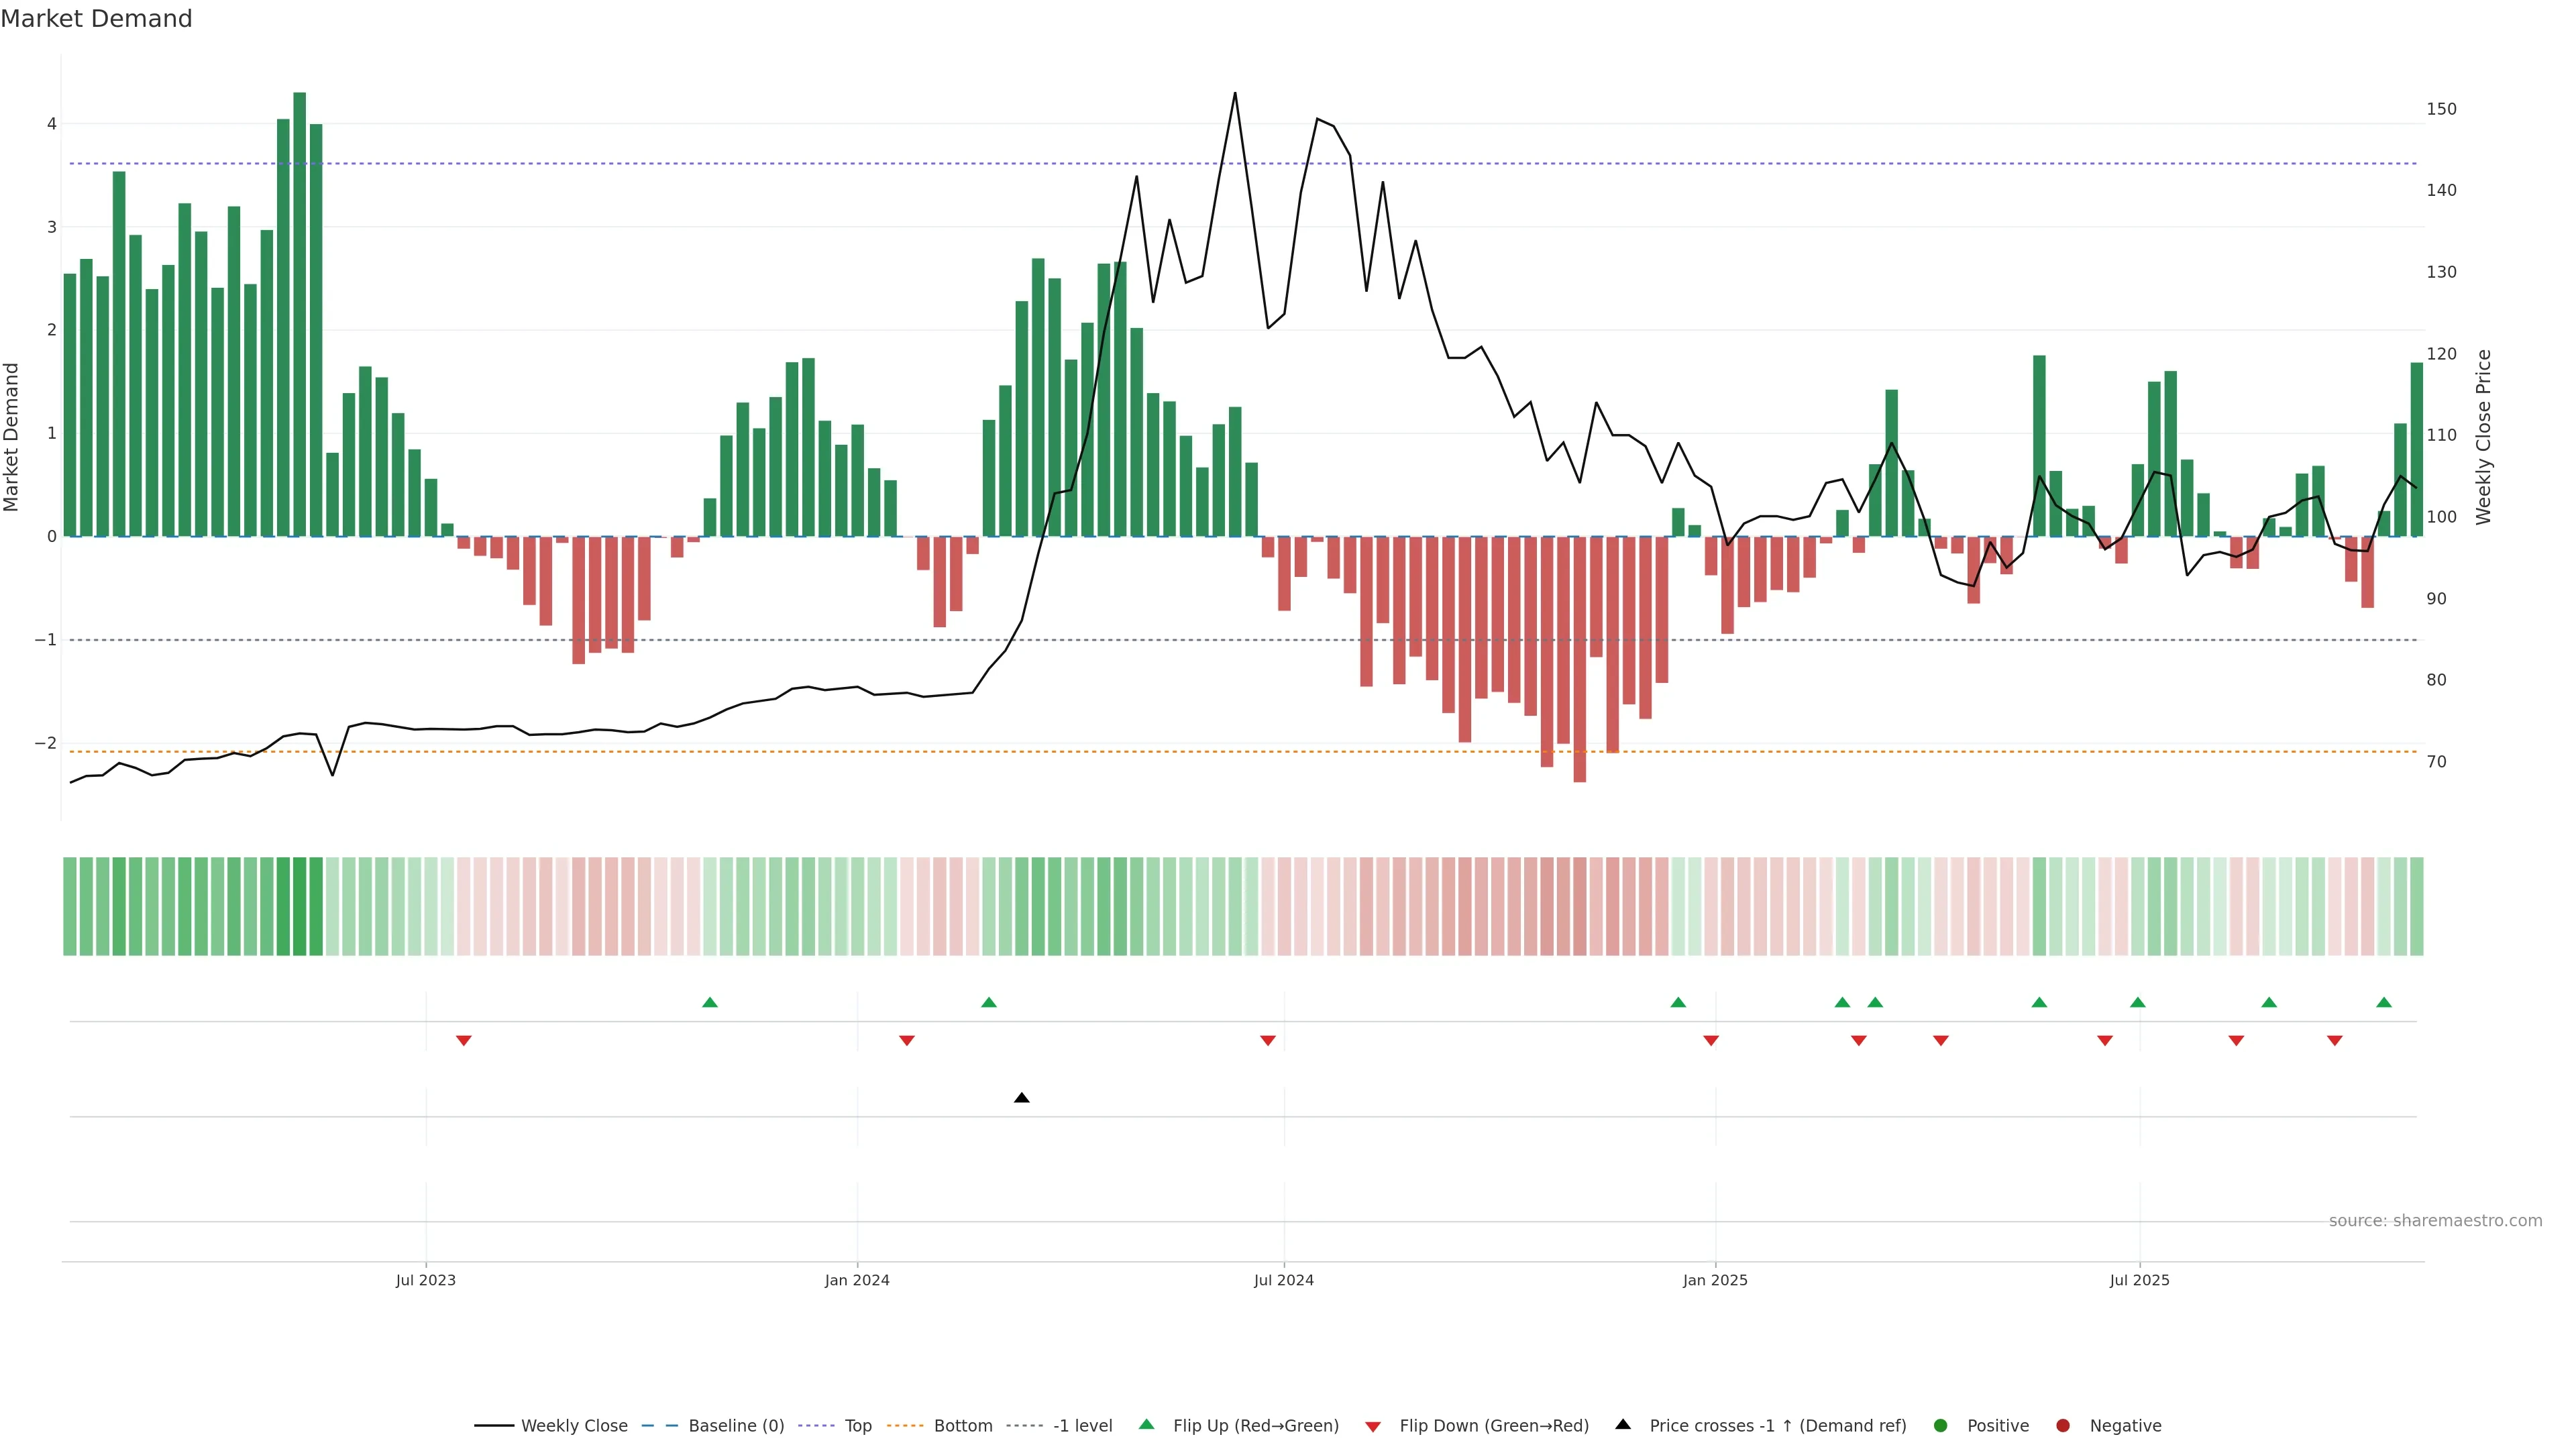Viewport: 2576px width, 1449px height.
Task: Toggle the Negative legend item
Action: click(2125, 1426)
